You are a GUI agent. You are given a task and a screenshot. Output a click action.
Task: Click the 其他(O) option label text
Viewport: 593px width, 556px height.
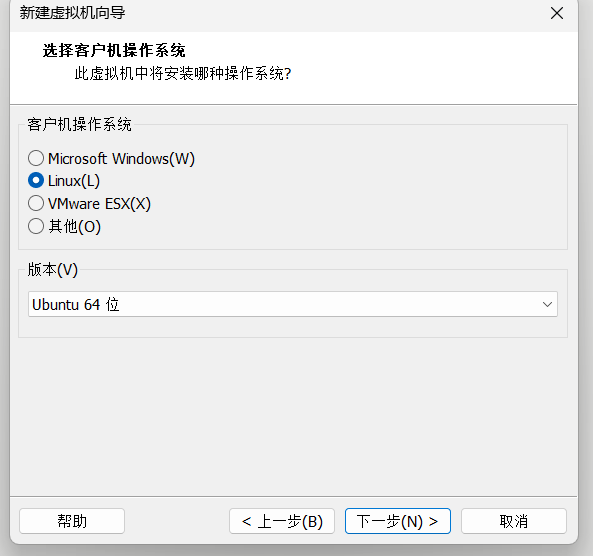point(75,227)
